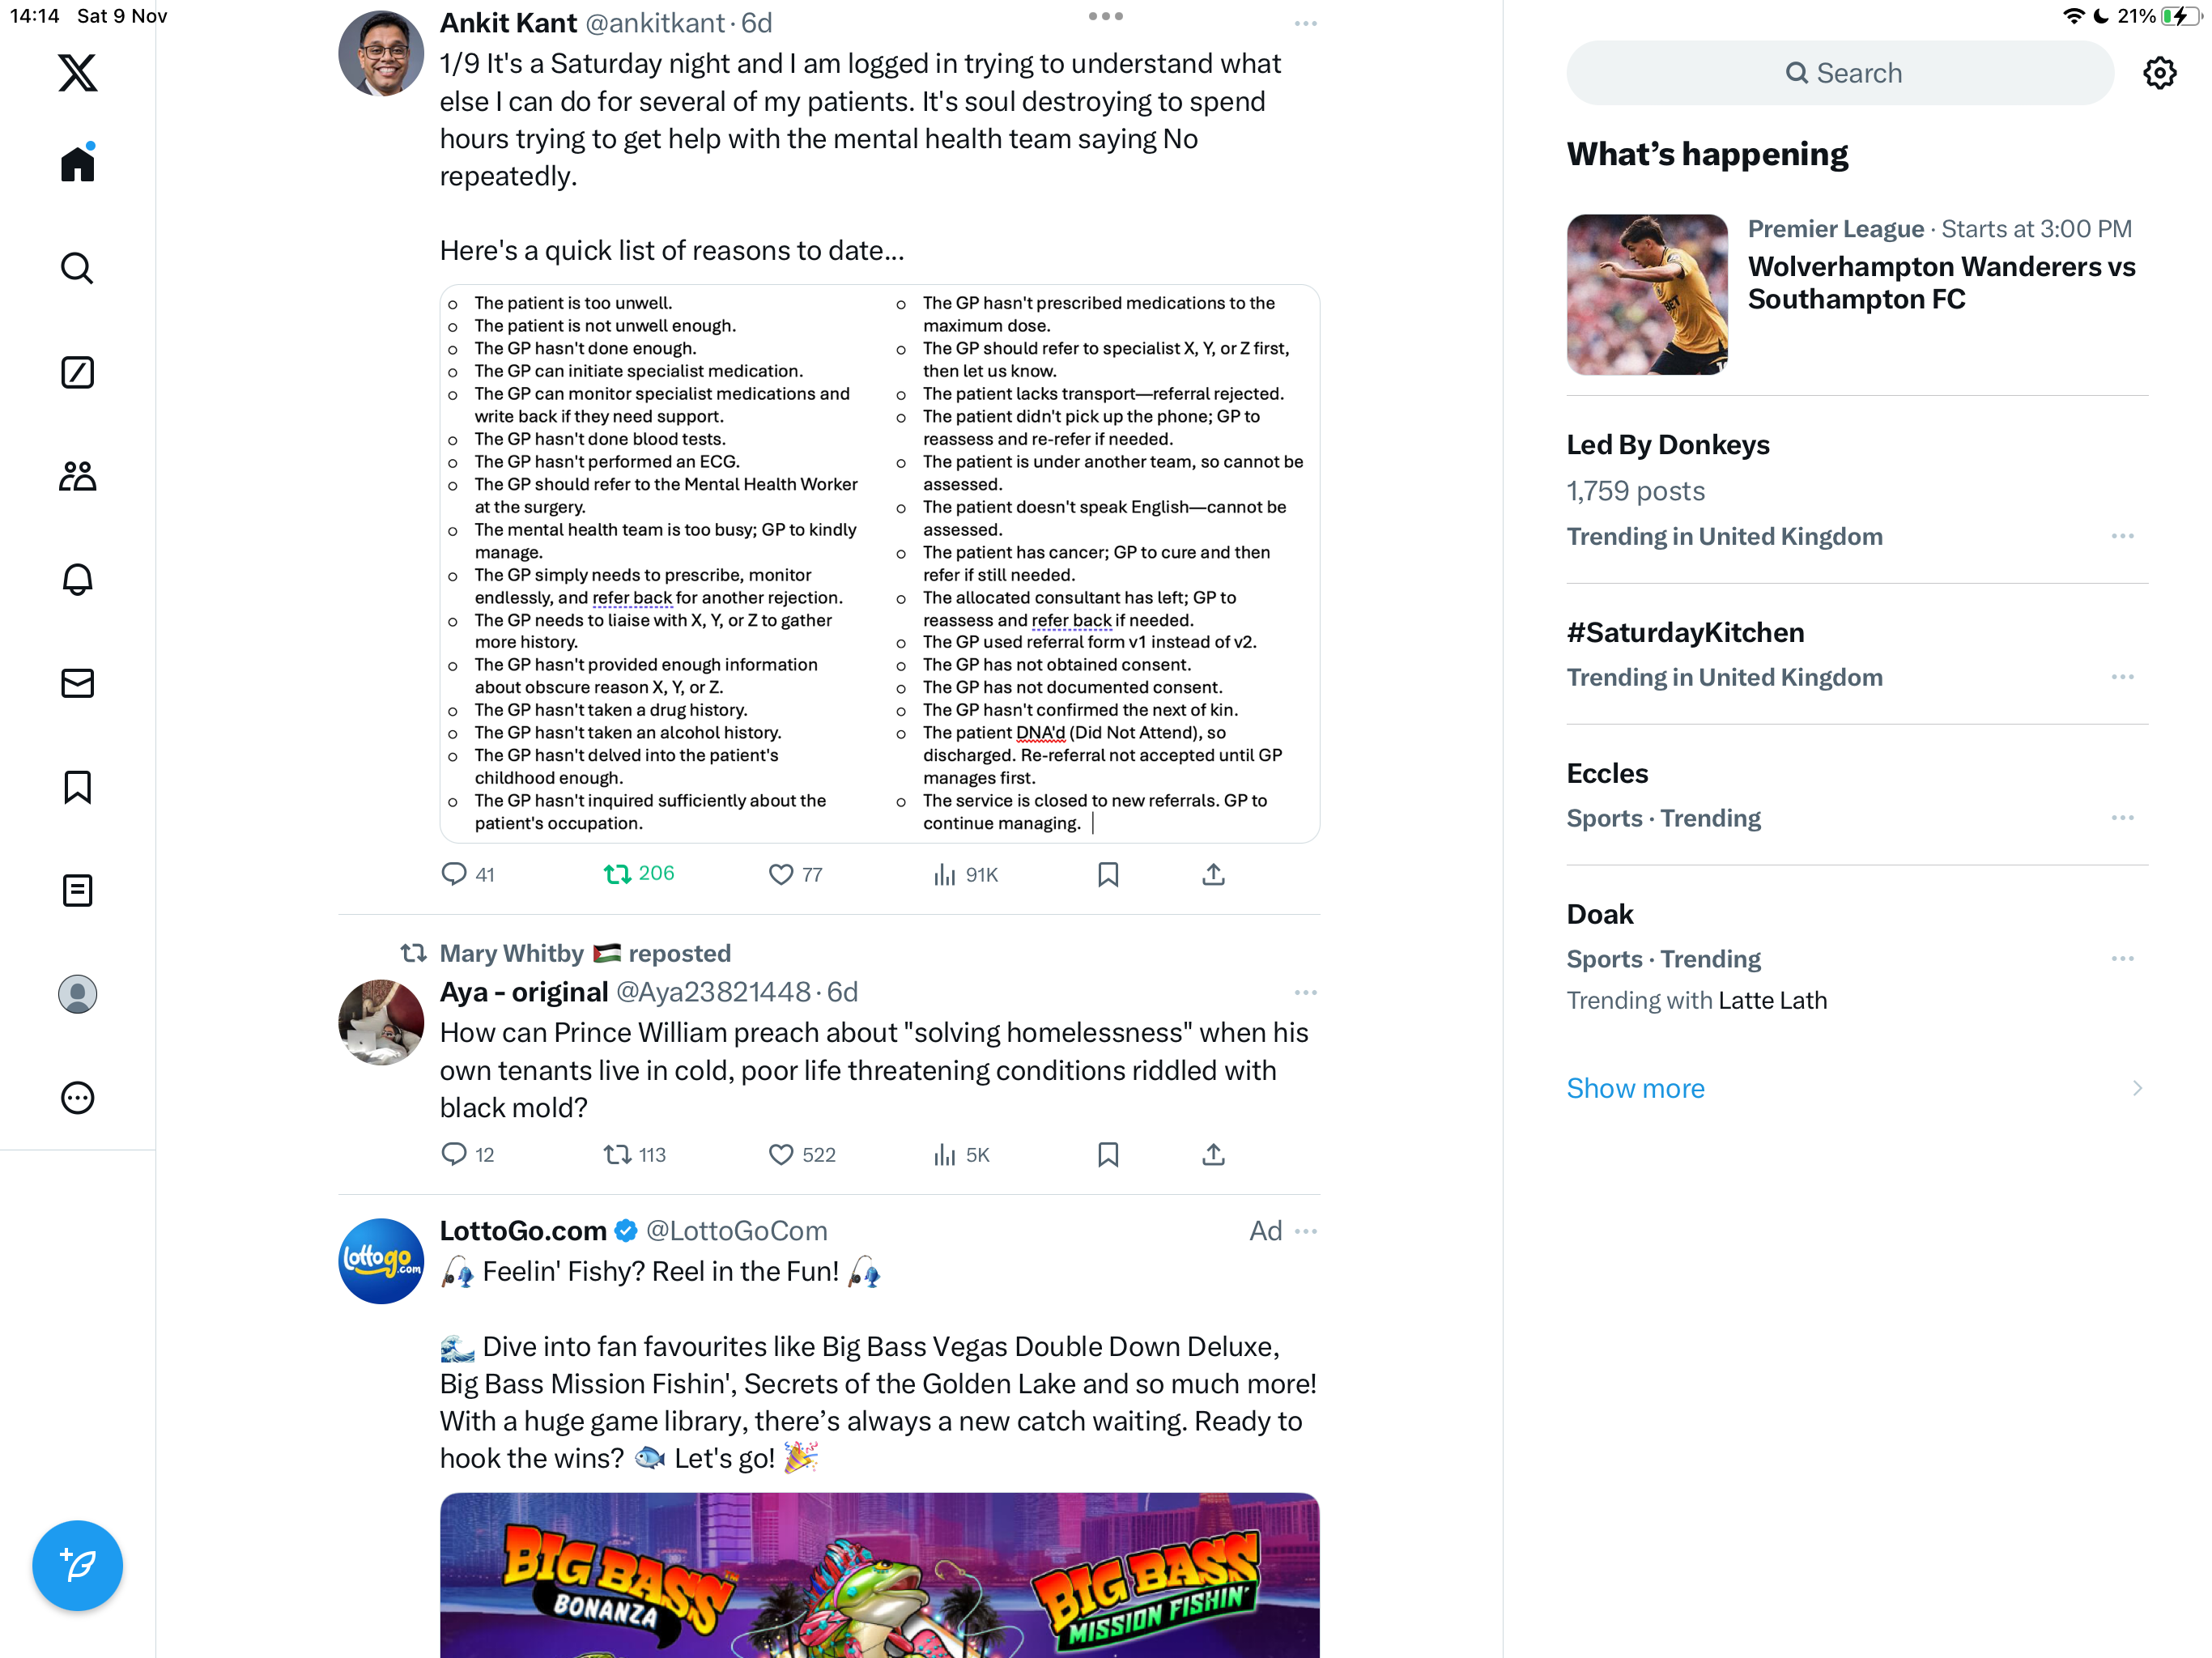The image size is (2212, 1658).
Task: Open the profile avatar menu item
Action: [77, 994]
